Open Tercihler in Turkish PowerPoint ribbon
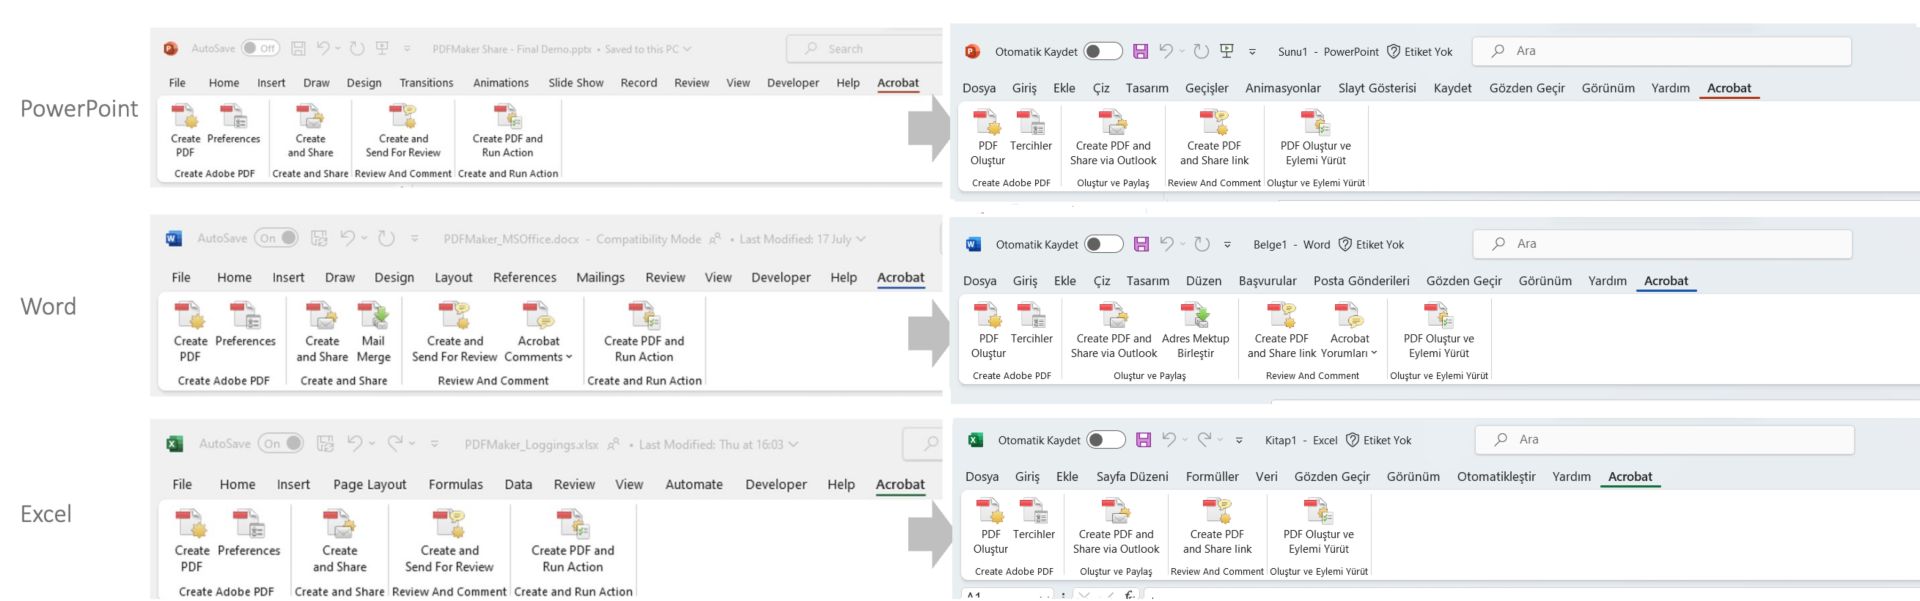This screenshot has width=1920, height=601. 1031,131
